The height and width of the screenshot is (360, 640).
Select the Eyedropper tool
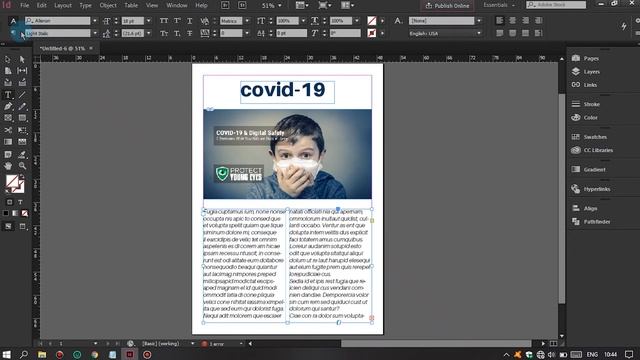click(x=22, y=154)
